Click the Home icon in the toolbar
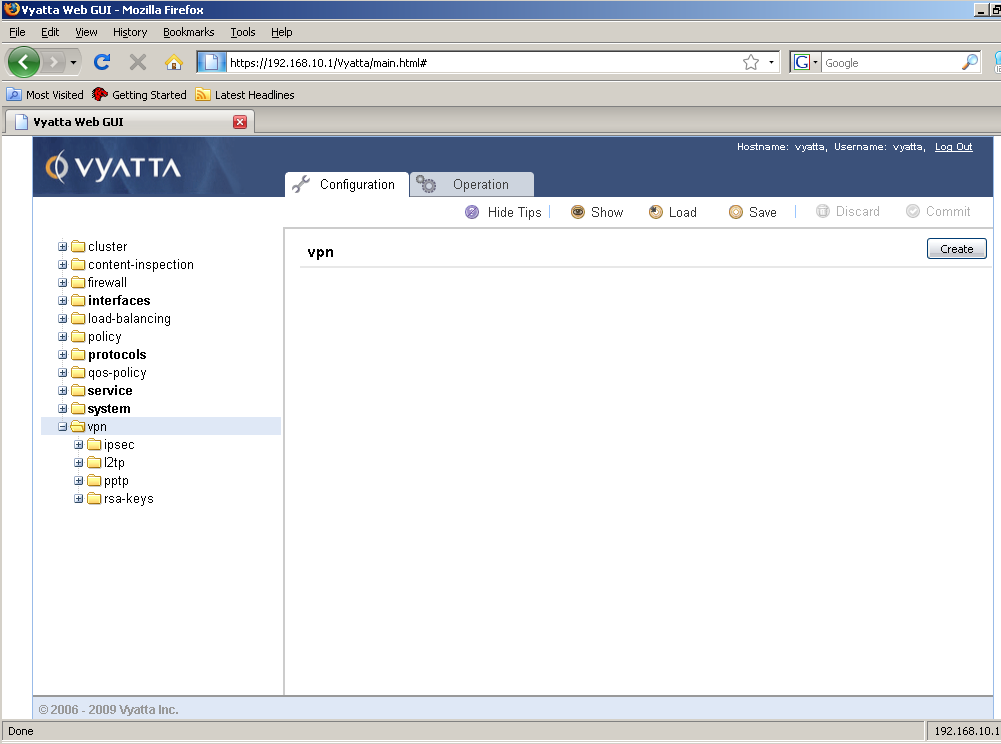Screen dimensions: 1001x744 point(174,62)
